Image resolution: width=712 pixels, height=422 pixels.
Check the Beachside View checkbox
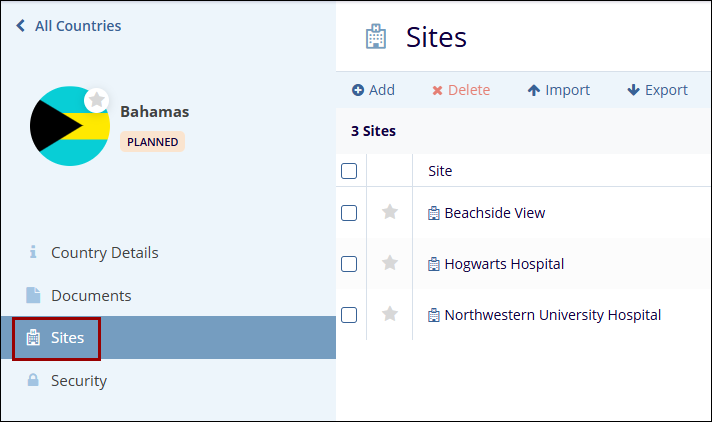(x=349, y=213)
